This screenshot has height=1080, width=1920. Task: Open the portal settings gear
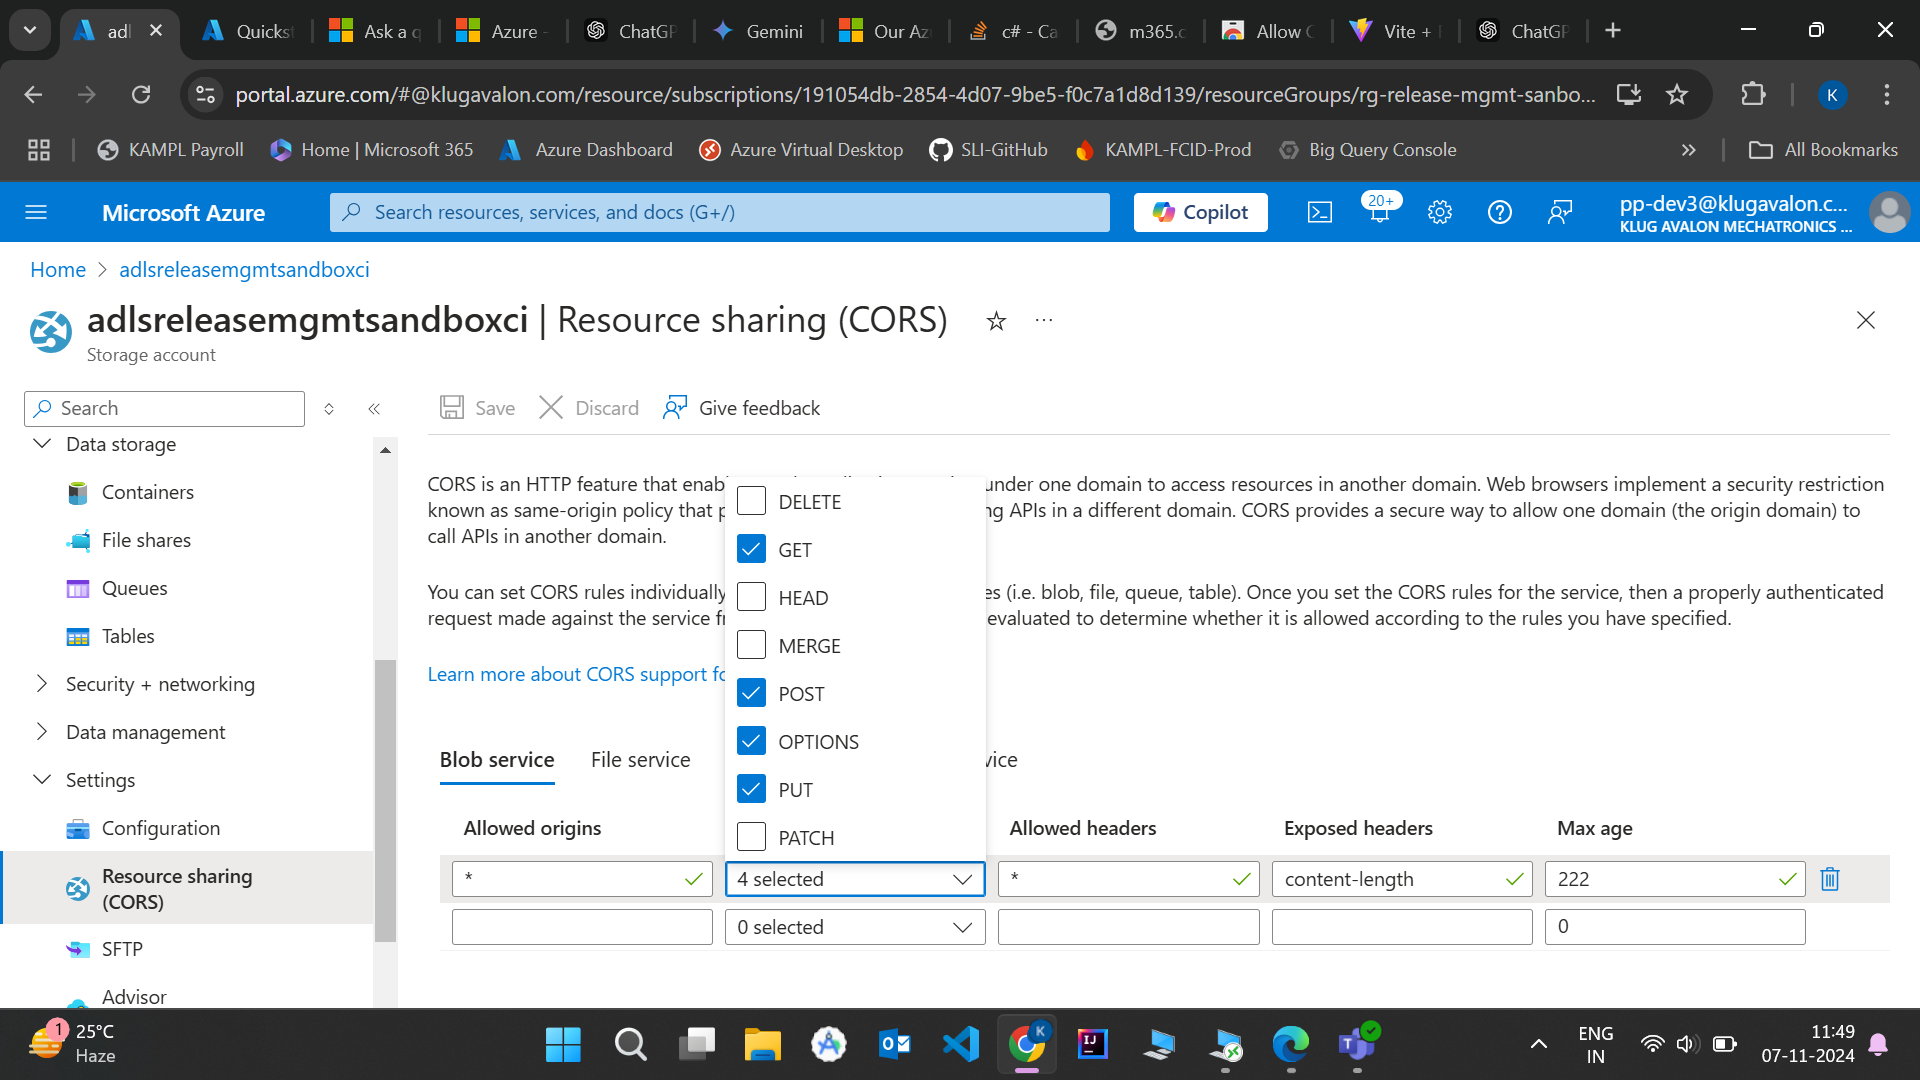click(1440, 211)
